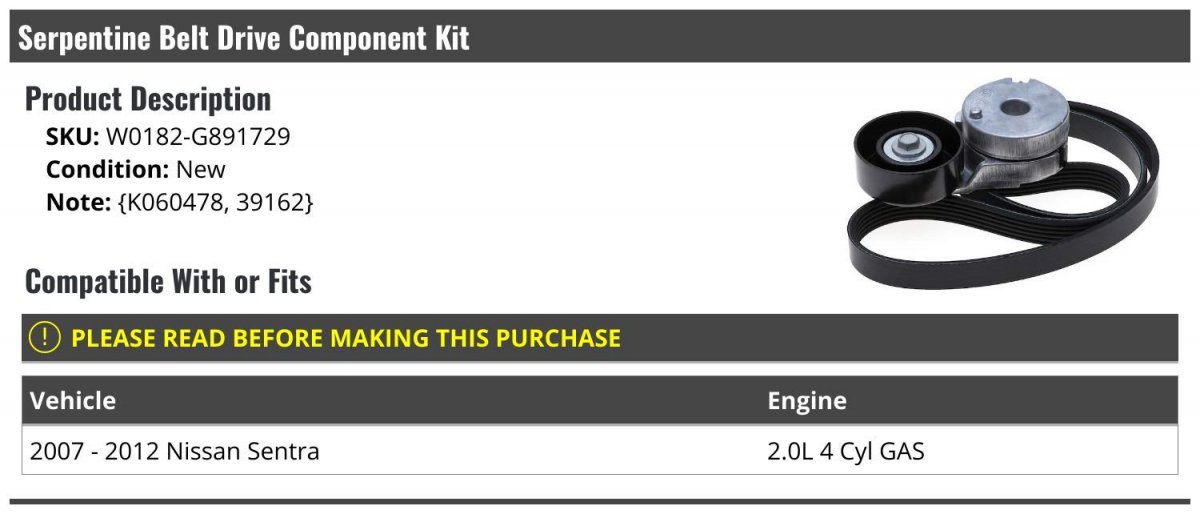Viewport: 1200px width, 514px height.
Task: Click the Note part numbers K060478, 39162
Action: tap(216, 201)
